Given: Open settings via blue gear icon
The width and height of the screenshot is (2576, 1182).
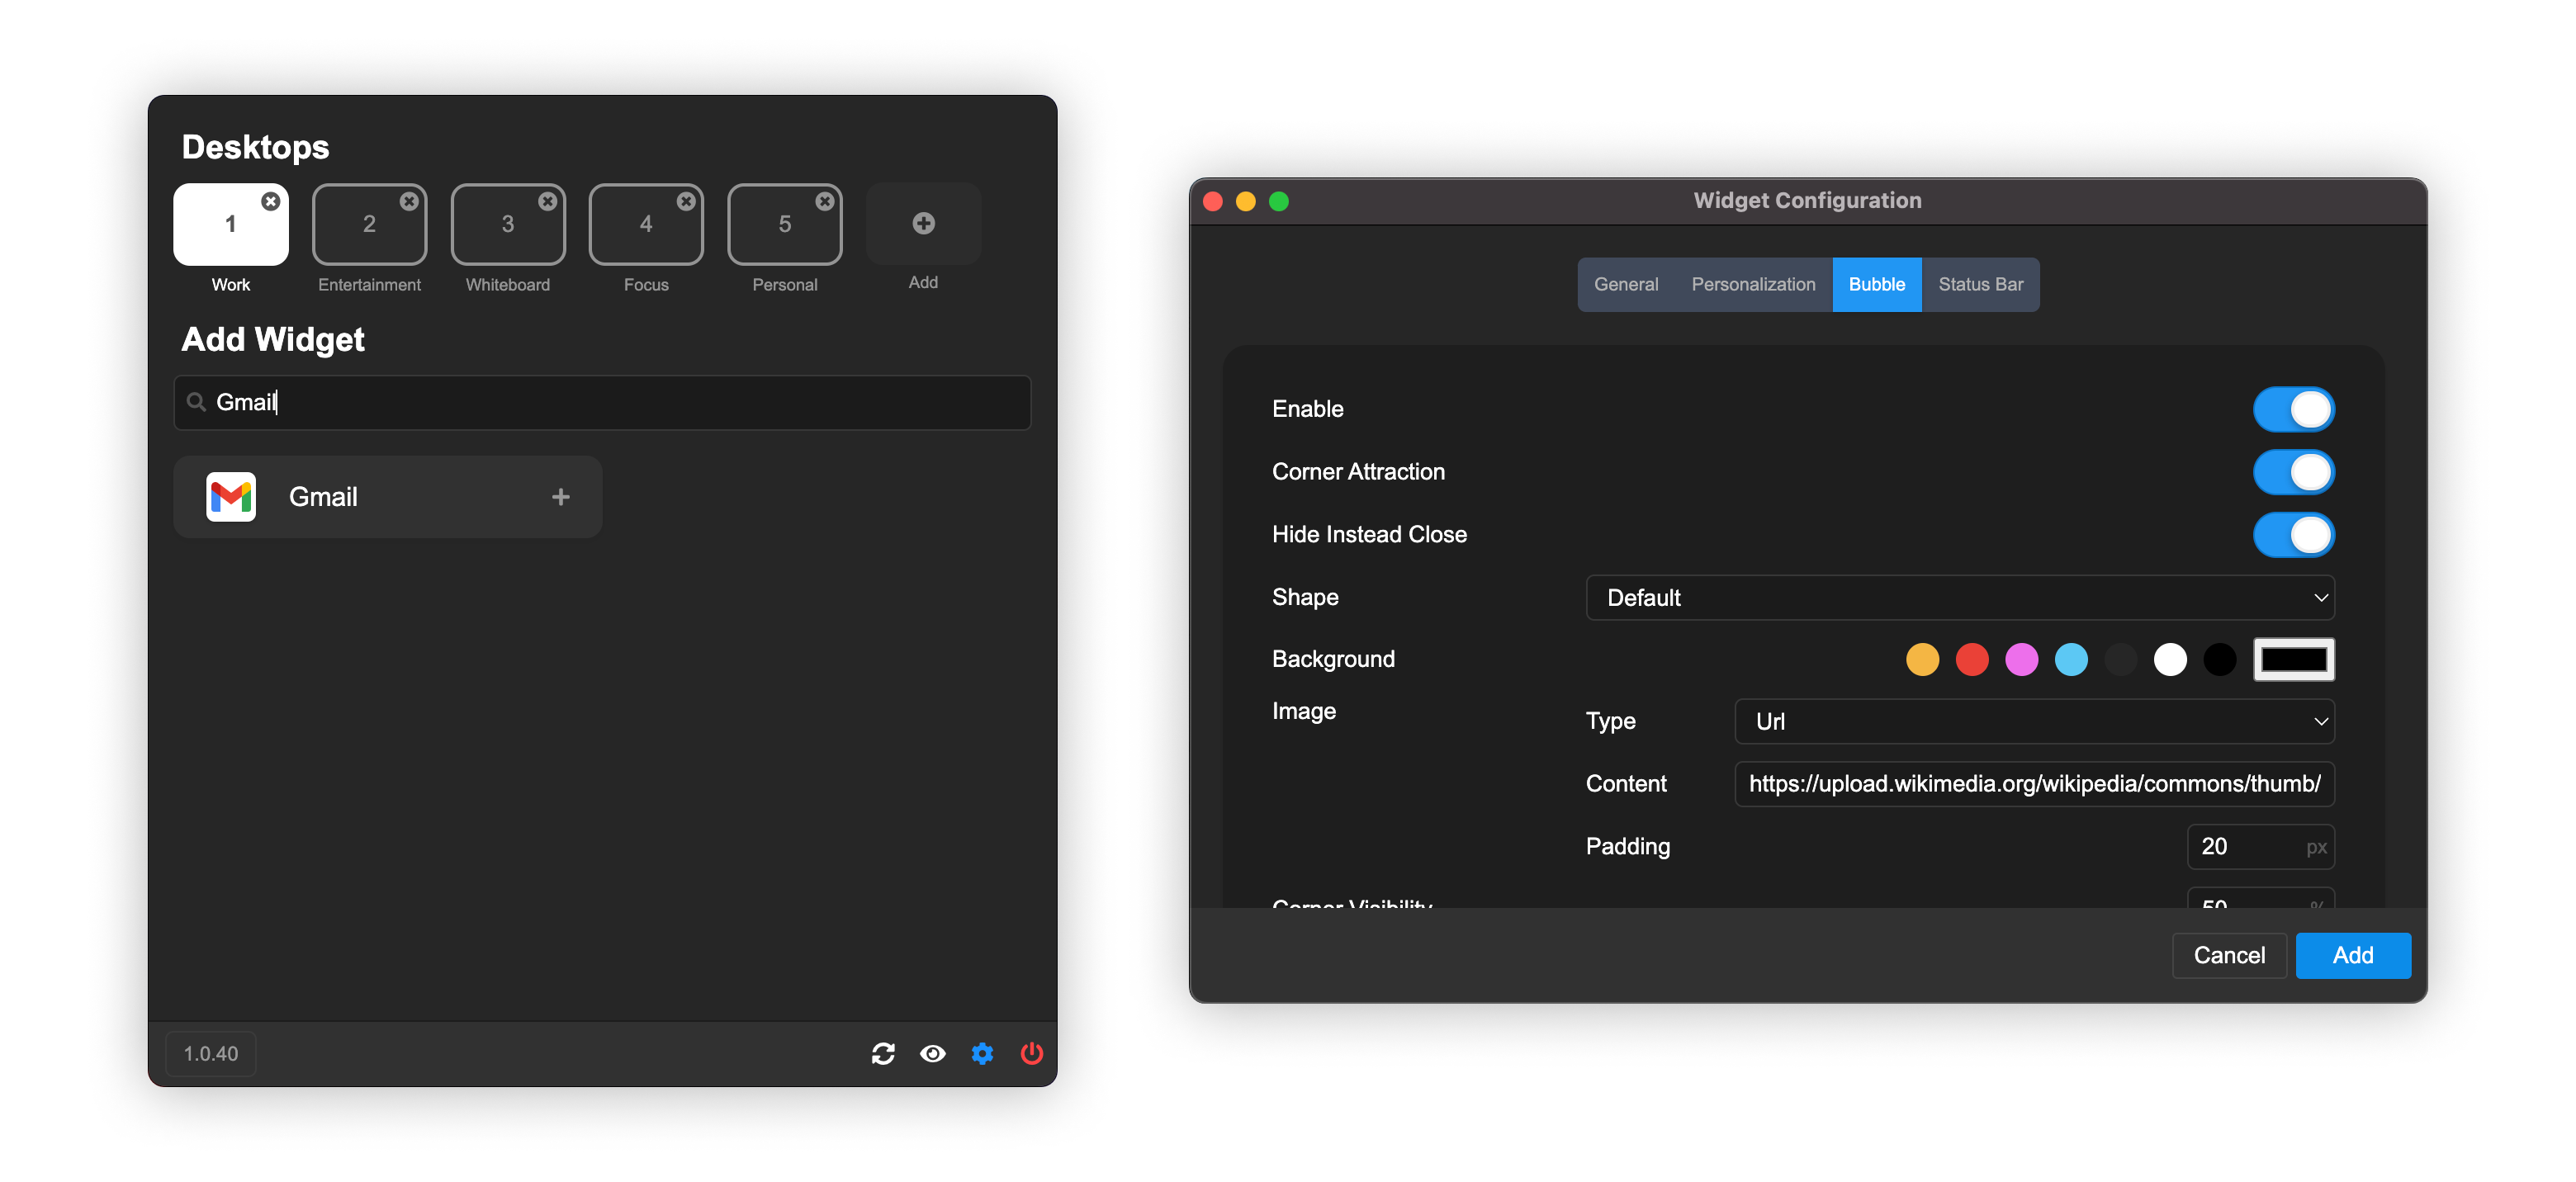Looking at the screenshot, I should click(982, 1053).
